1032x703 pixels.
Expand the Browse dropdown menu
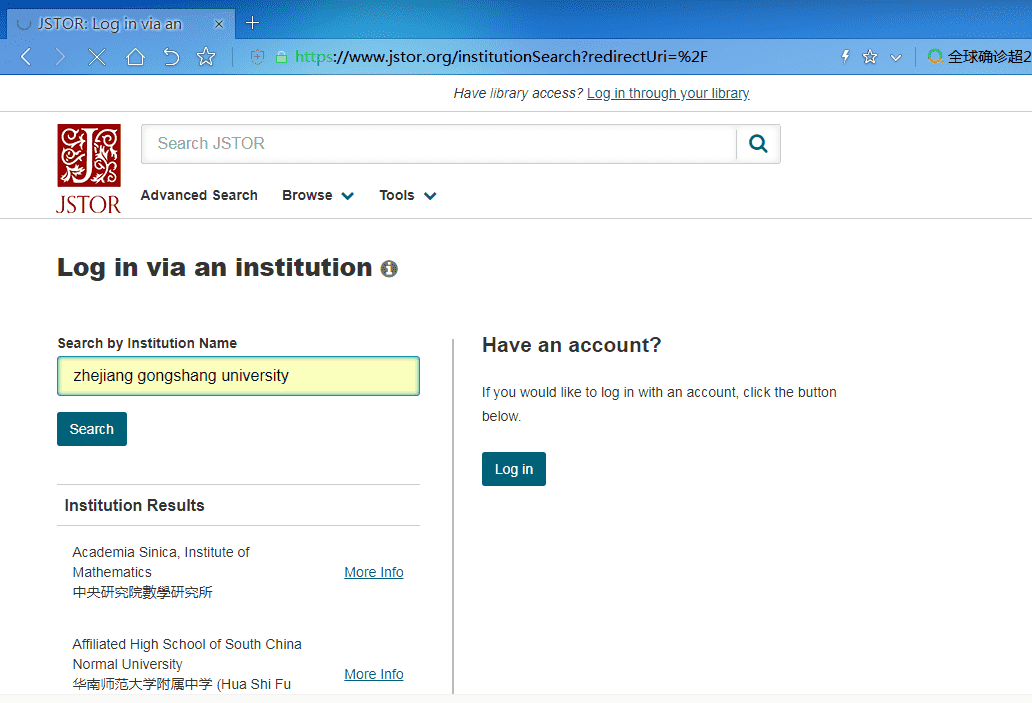(317, 196)
